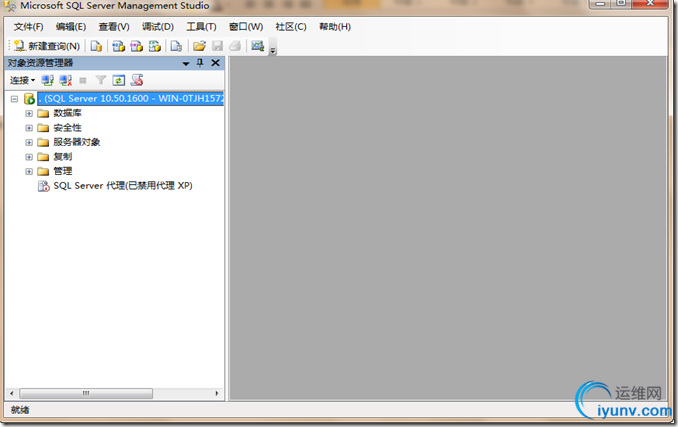Click the SQL Server 代理 agent icon
Screen dimensions: 678x427
tap(44, 186)
